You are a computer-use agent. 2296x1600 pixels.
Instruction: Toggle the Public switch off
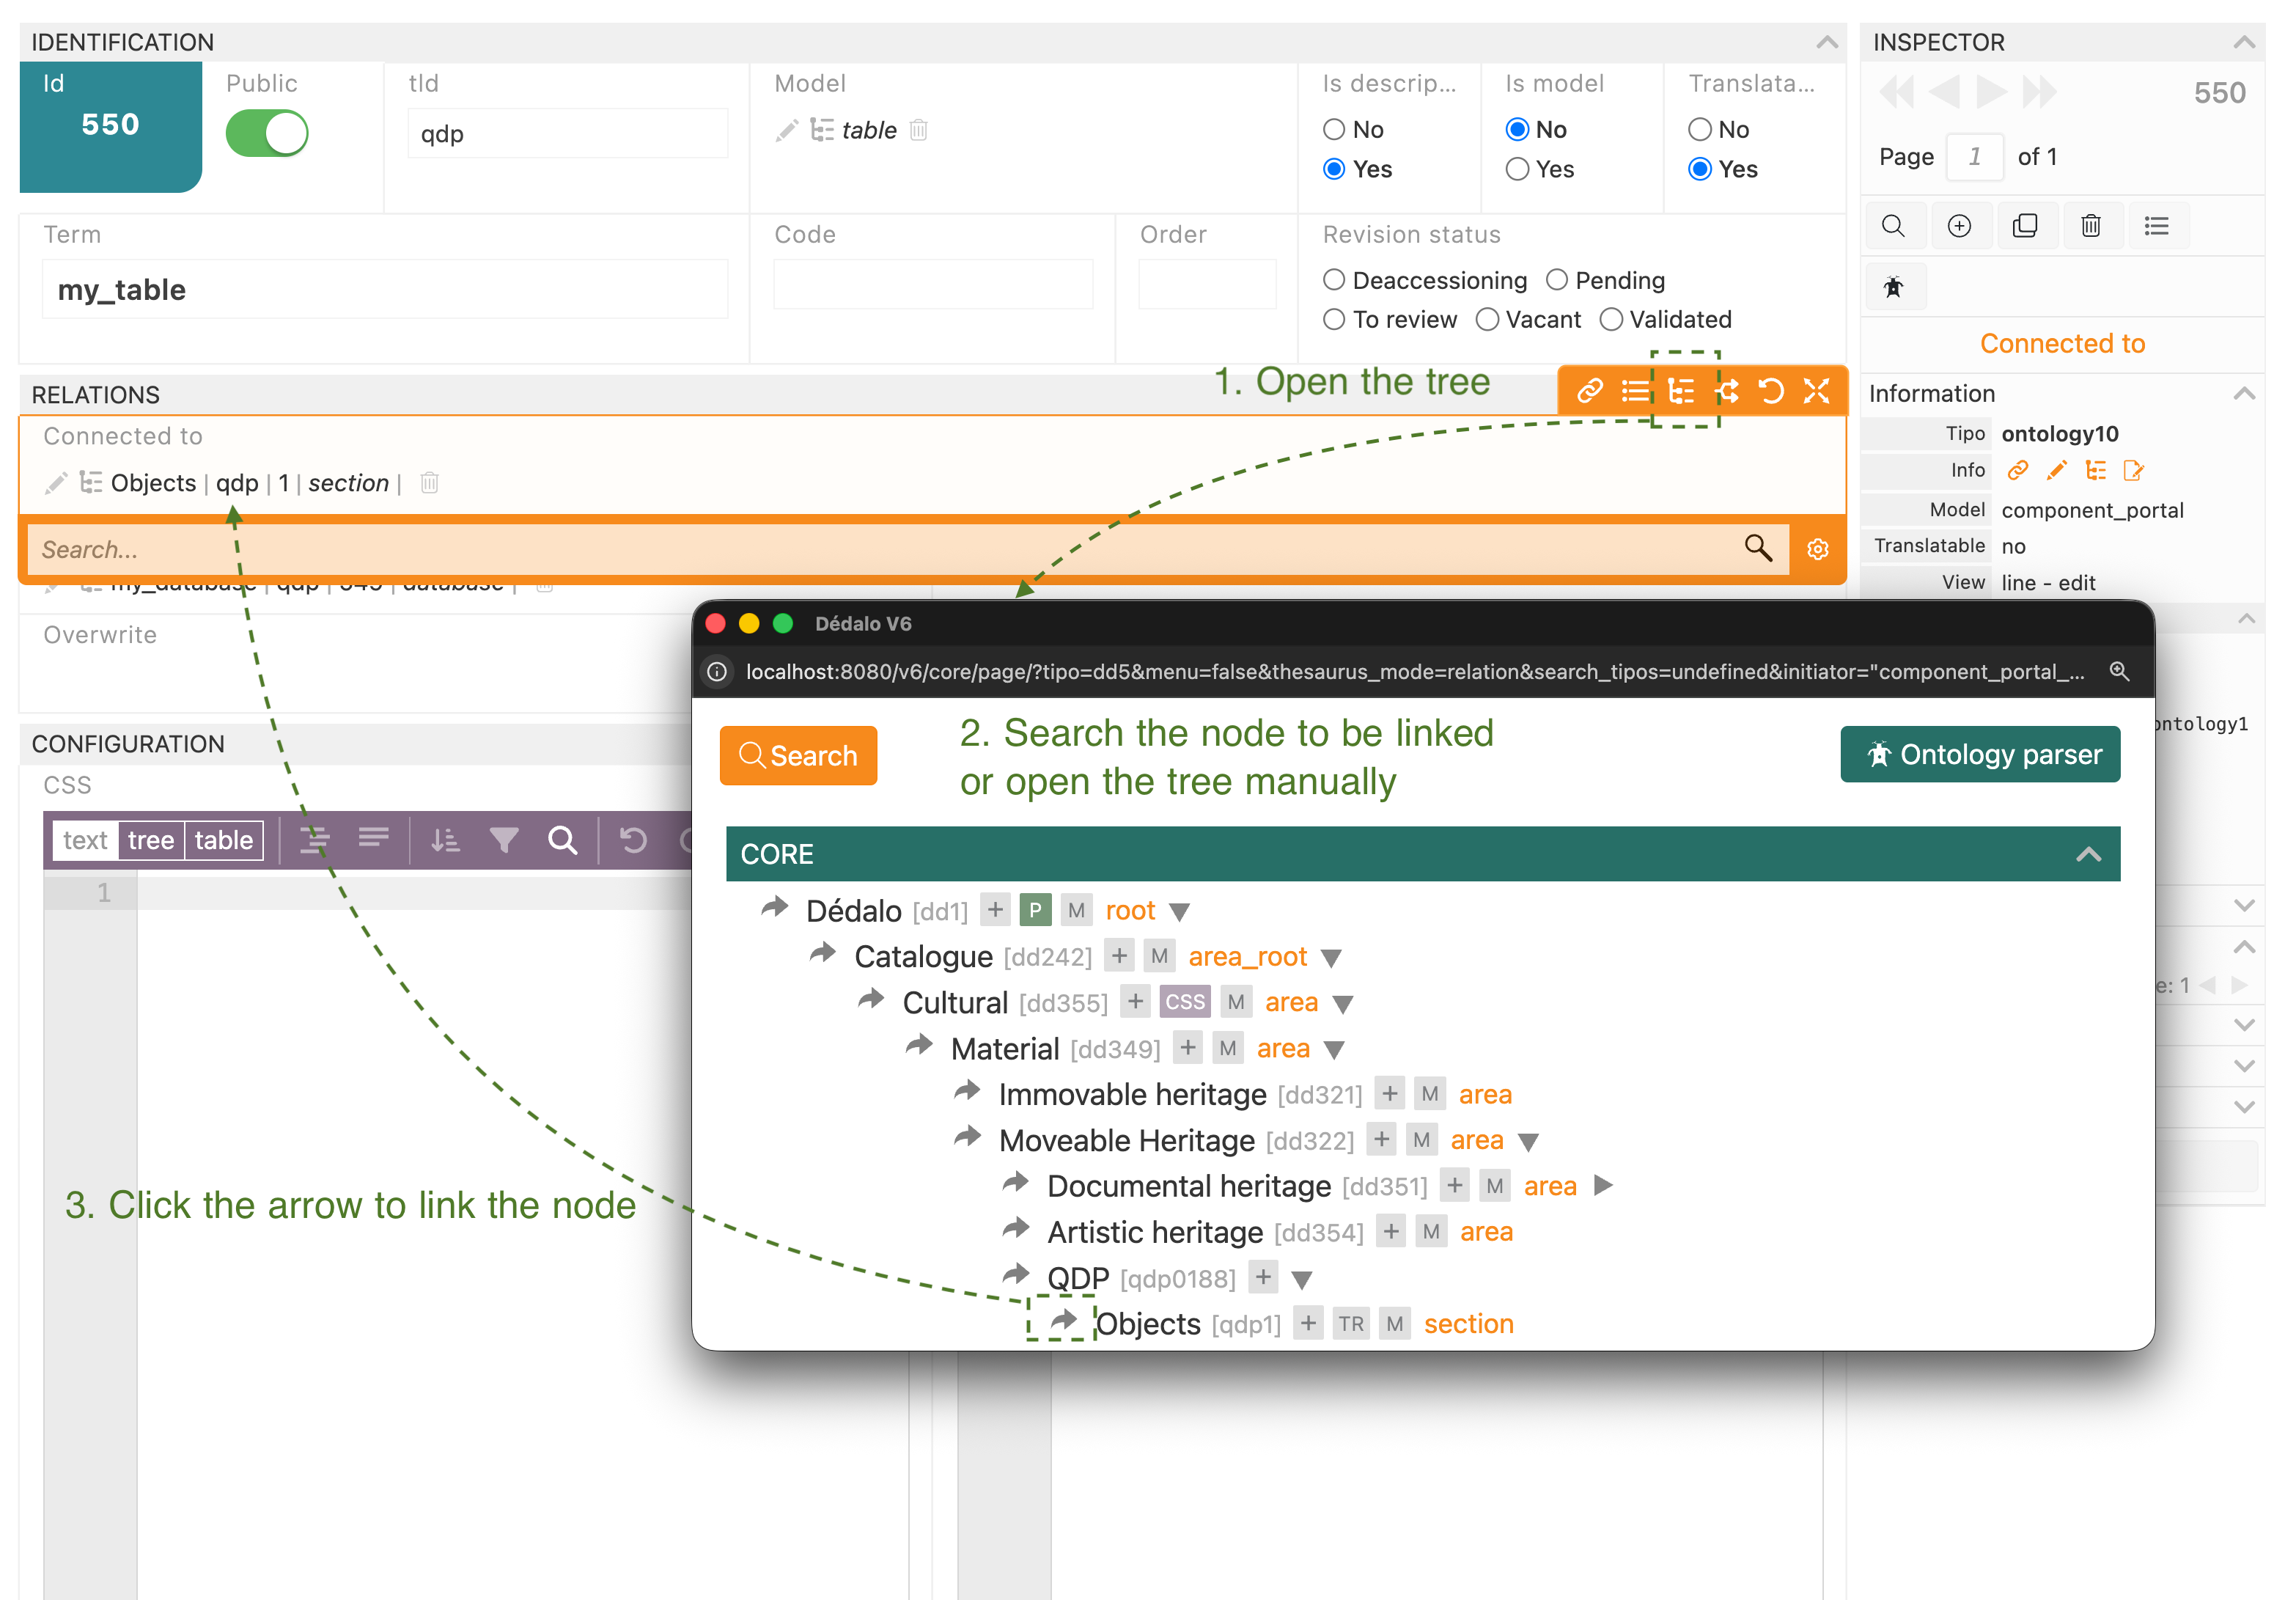pyautogui.click(x=267, y=134)
